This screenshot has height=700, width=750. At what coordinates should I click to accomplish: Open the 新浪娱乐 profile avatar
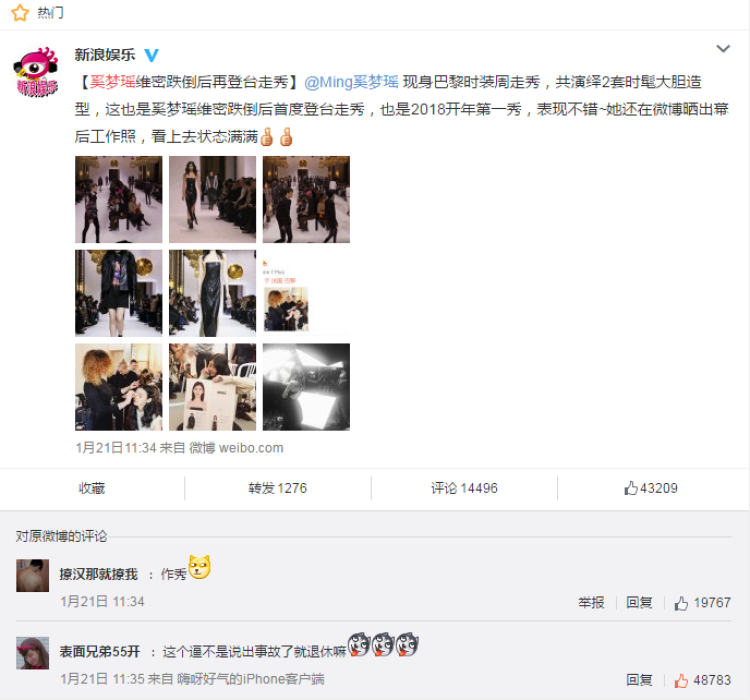36,71
